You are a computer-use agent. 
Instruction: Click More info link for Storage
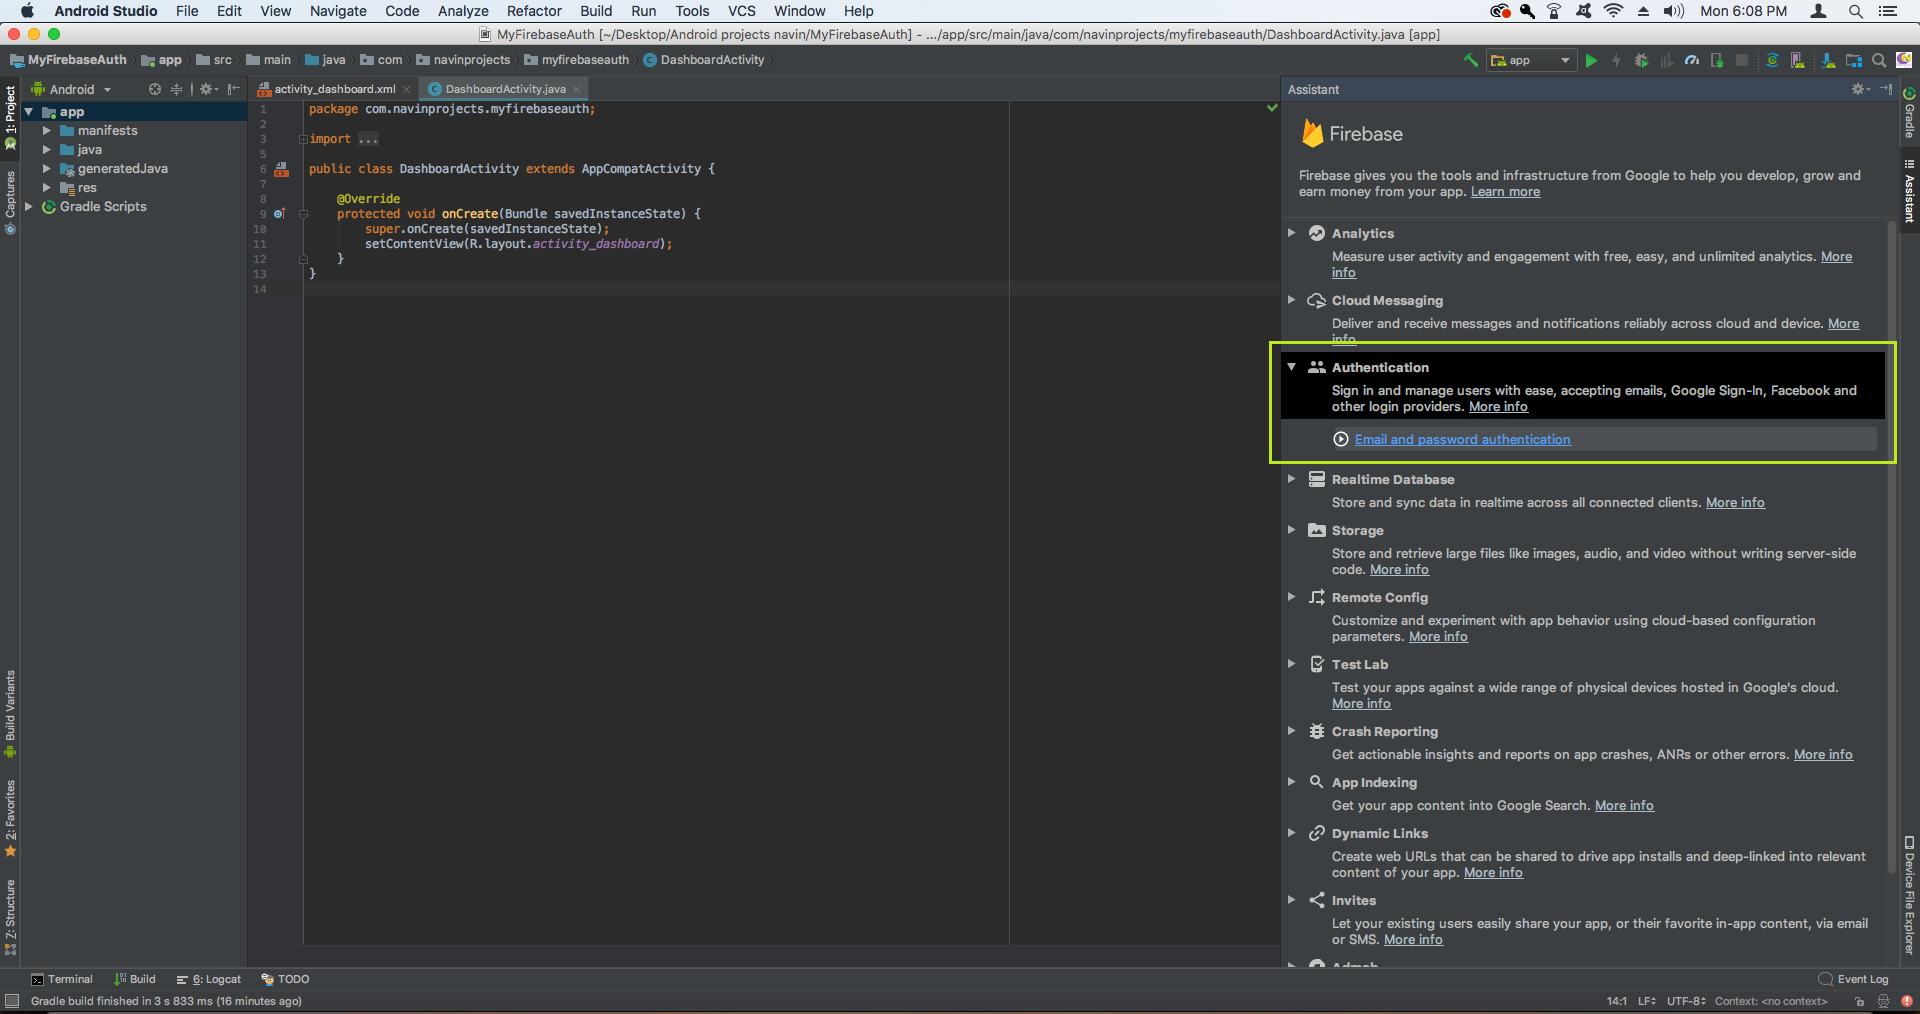tap(1399, 570)
